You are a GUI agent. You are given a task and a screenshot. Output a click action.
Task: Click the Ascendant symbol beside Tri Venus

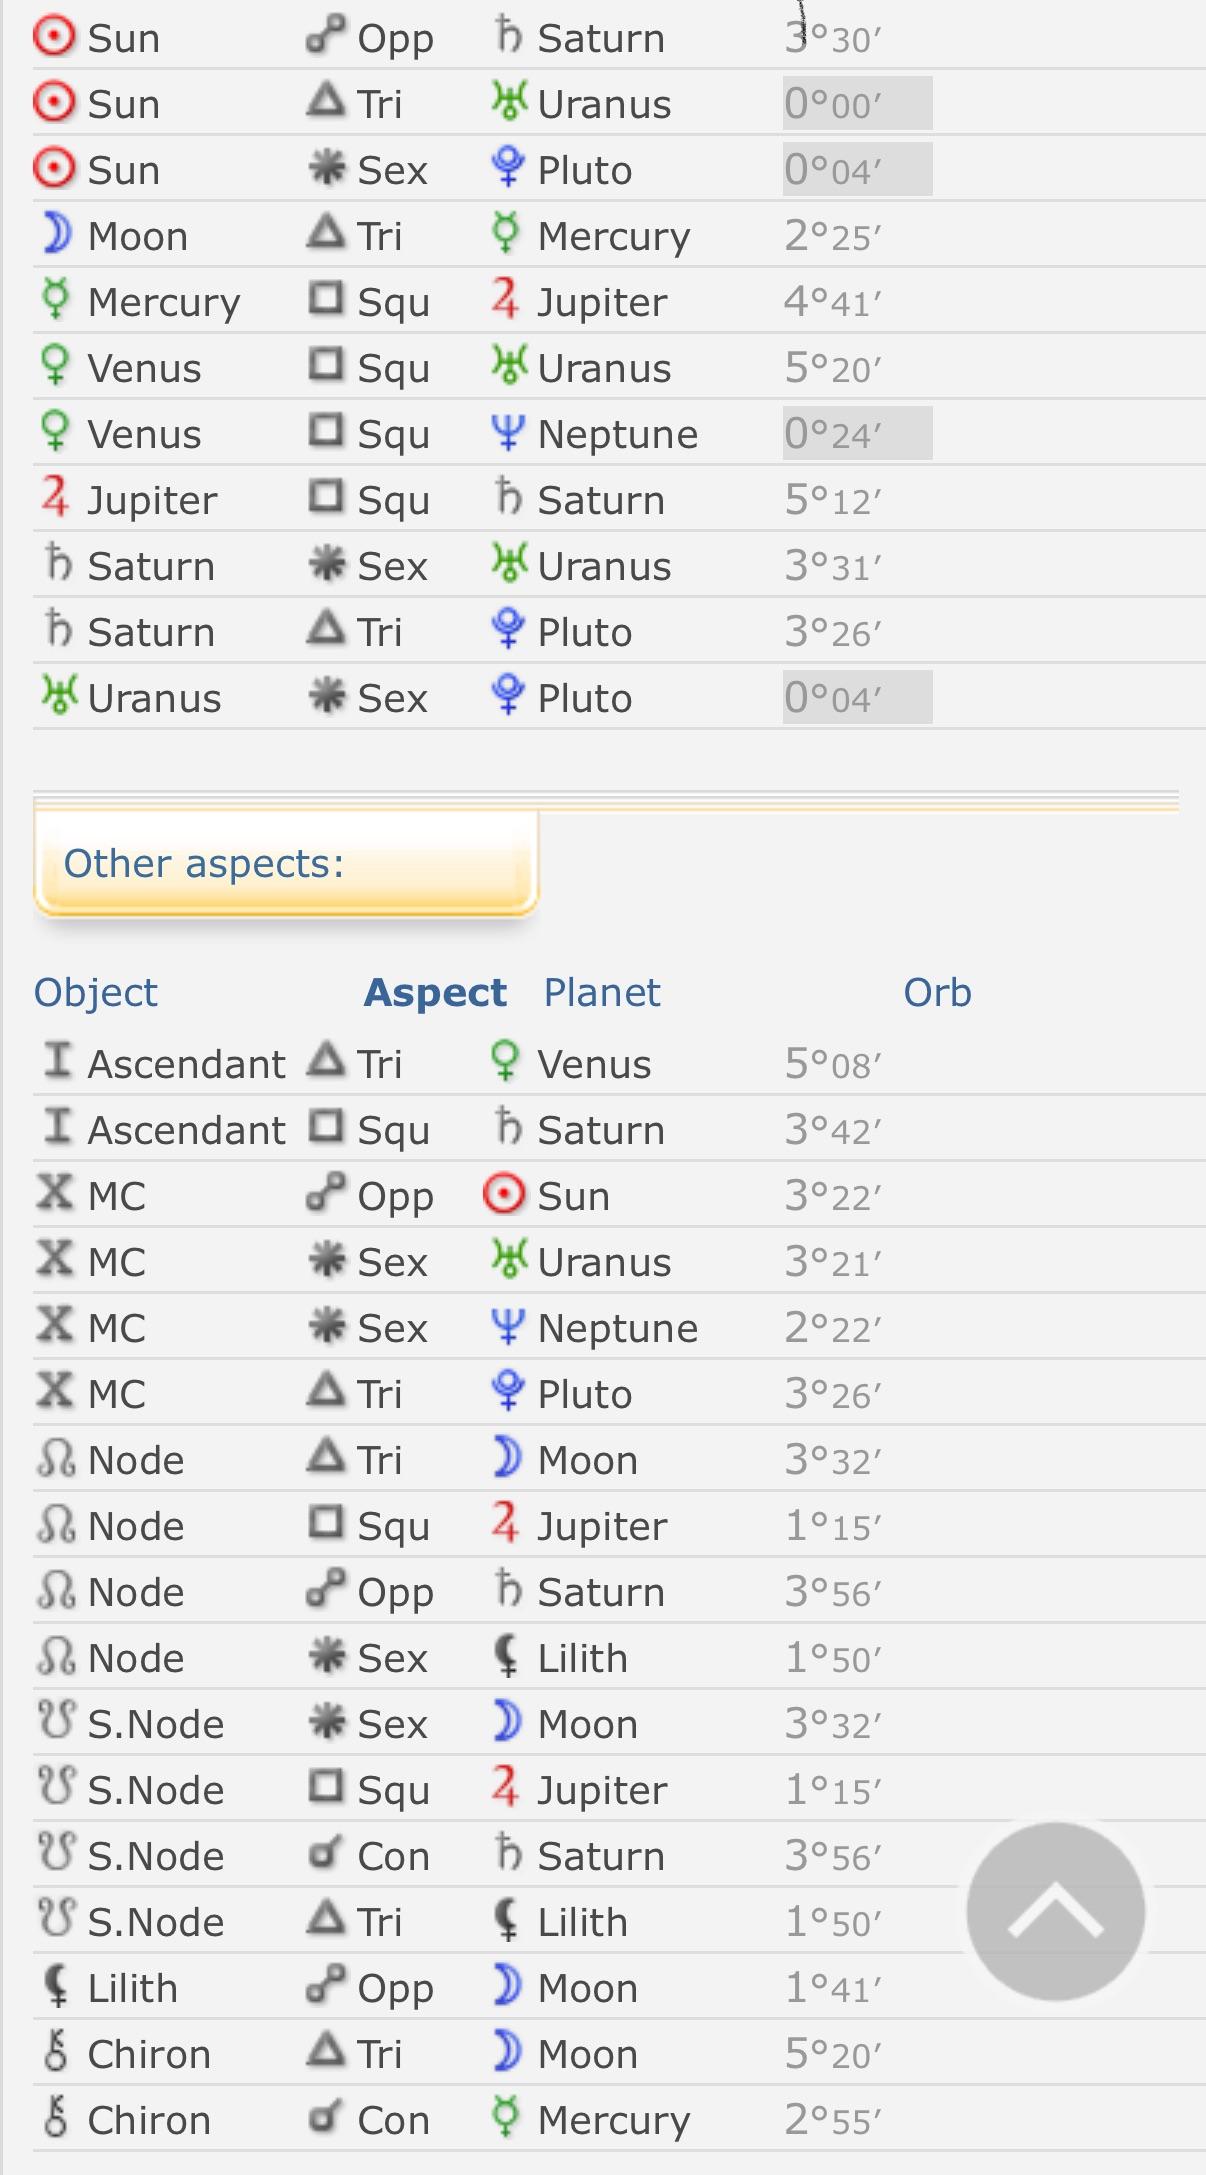click(x=58, y=1063)
